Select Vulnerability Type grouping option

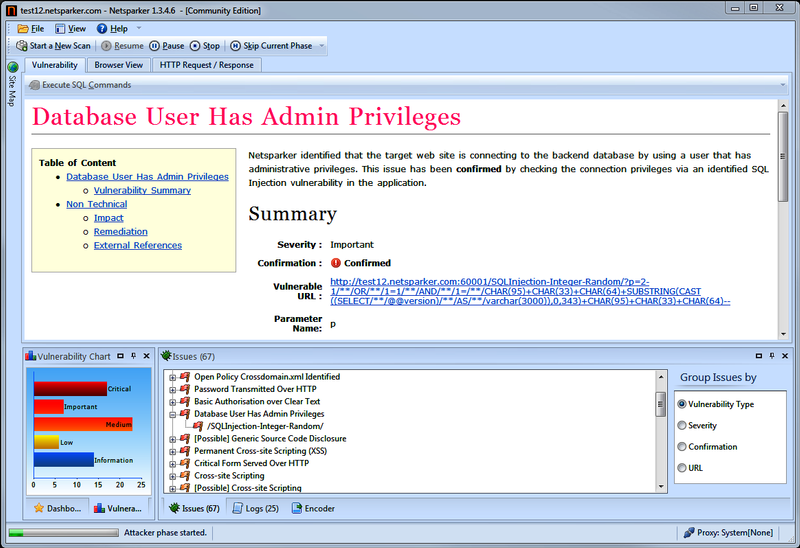pyautogui.click(x=682, y=404)
